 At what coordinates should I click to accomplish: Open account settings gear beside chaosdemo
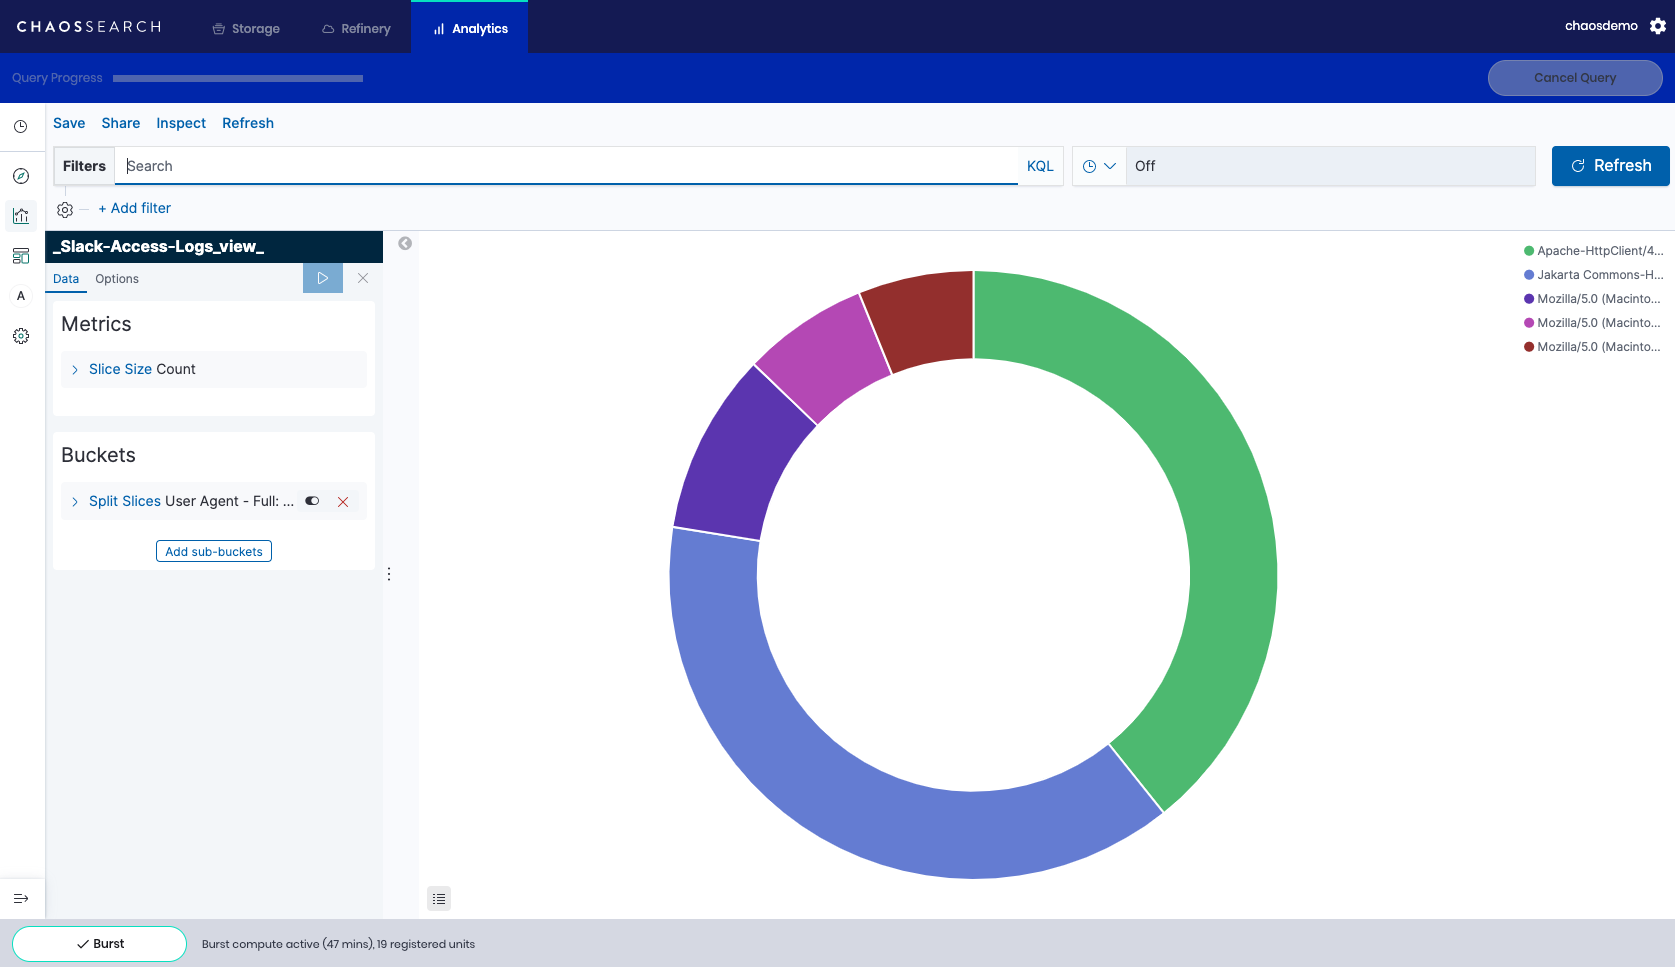1658,26
